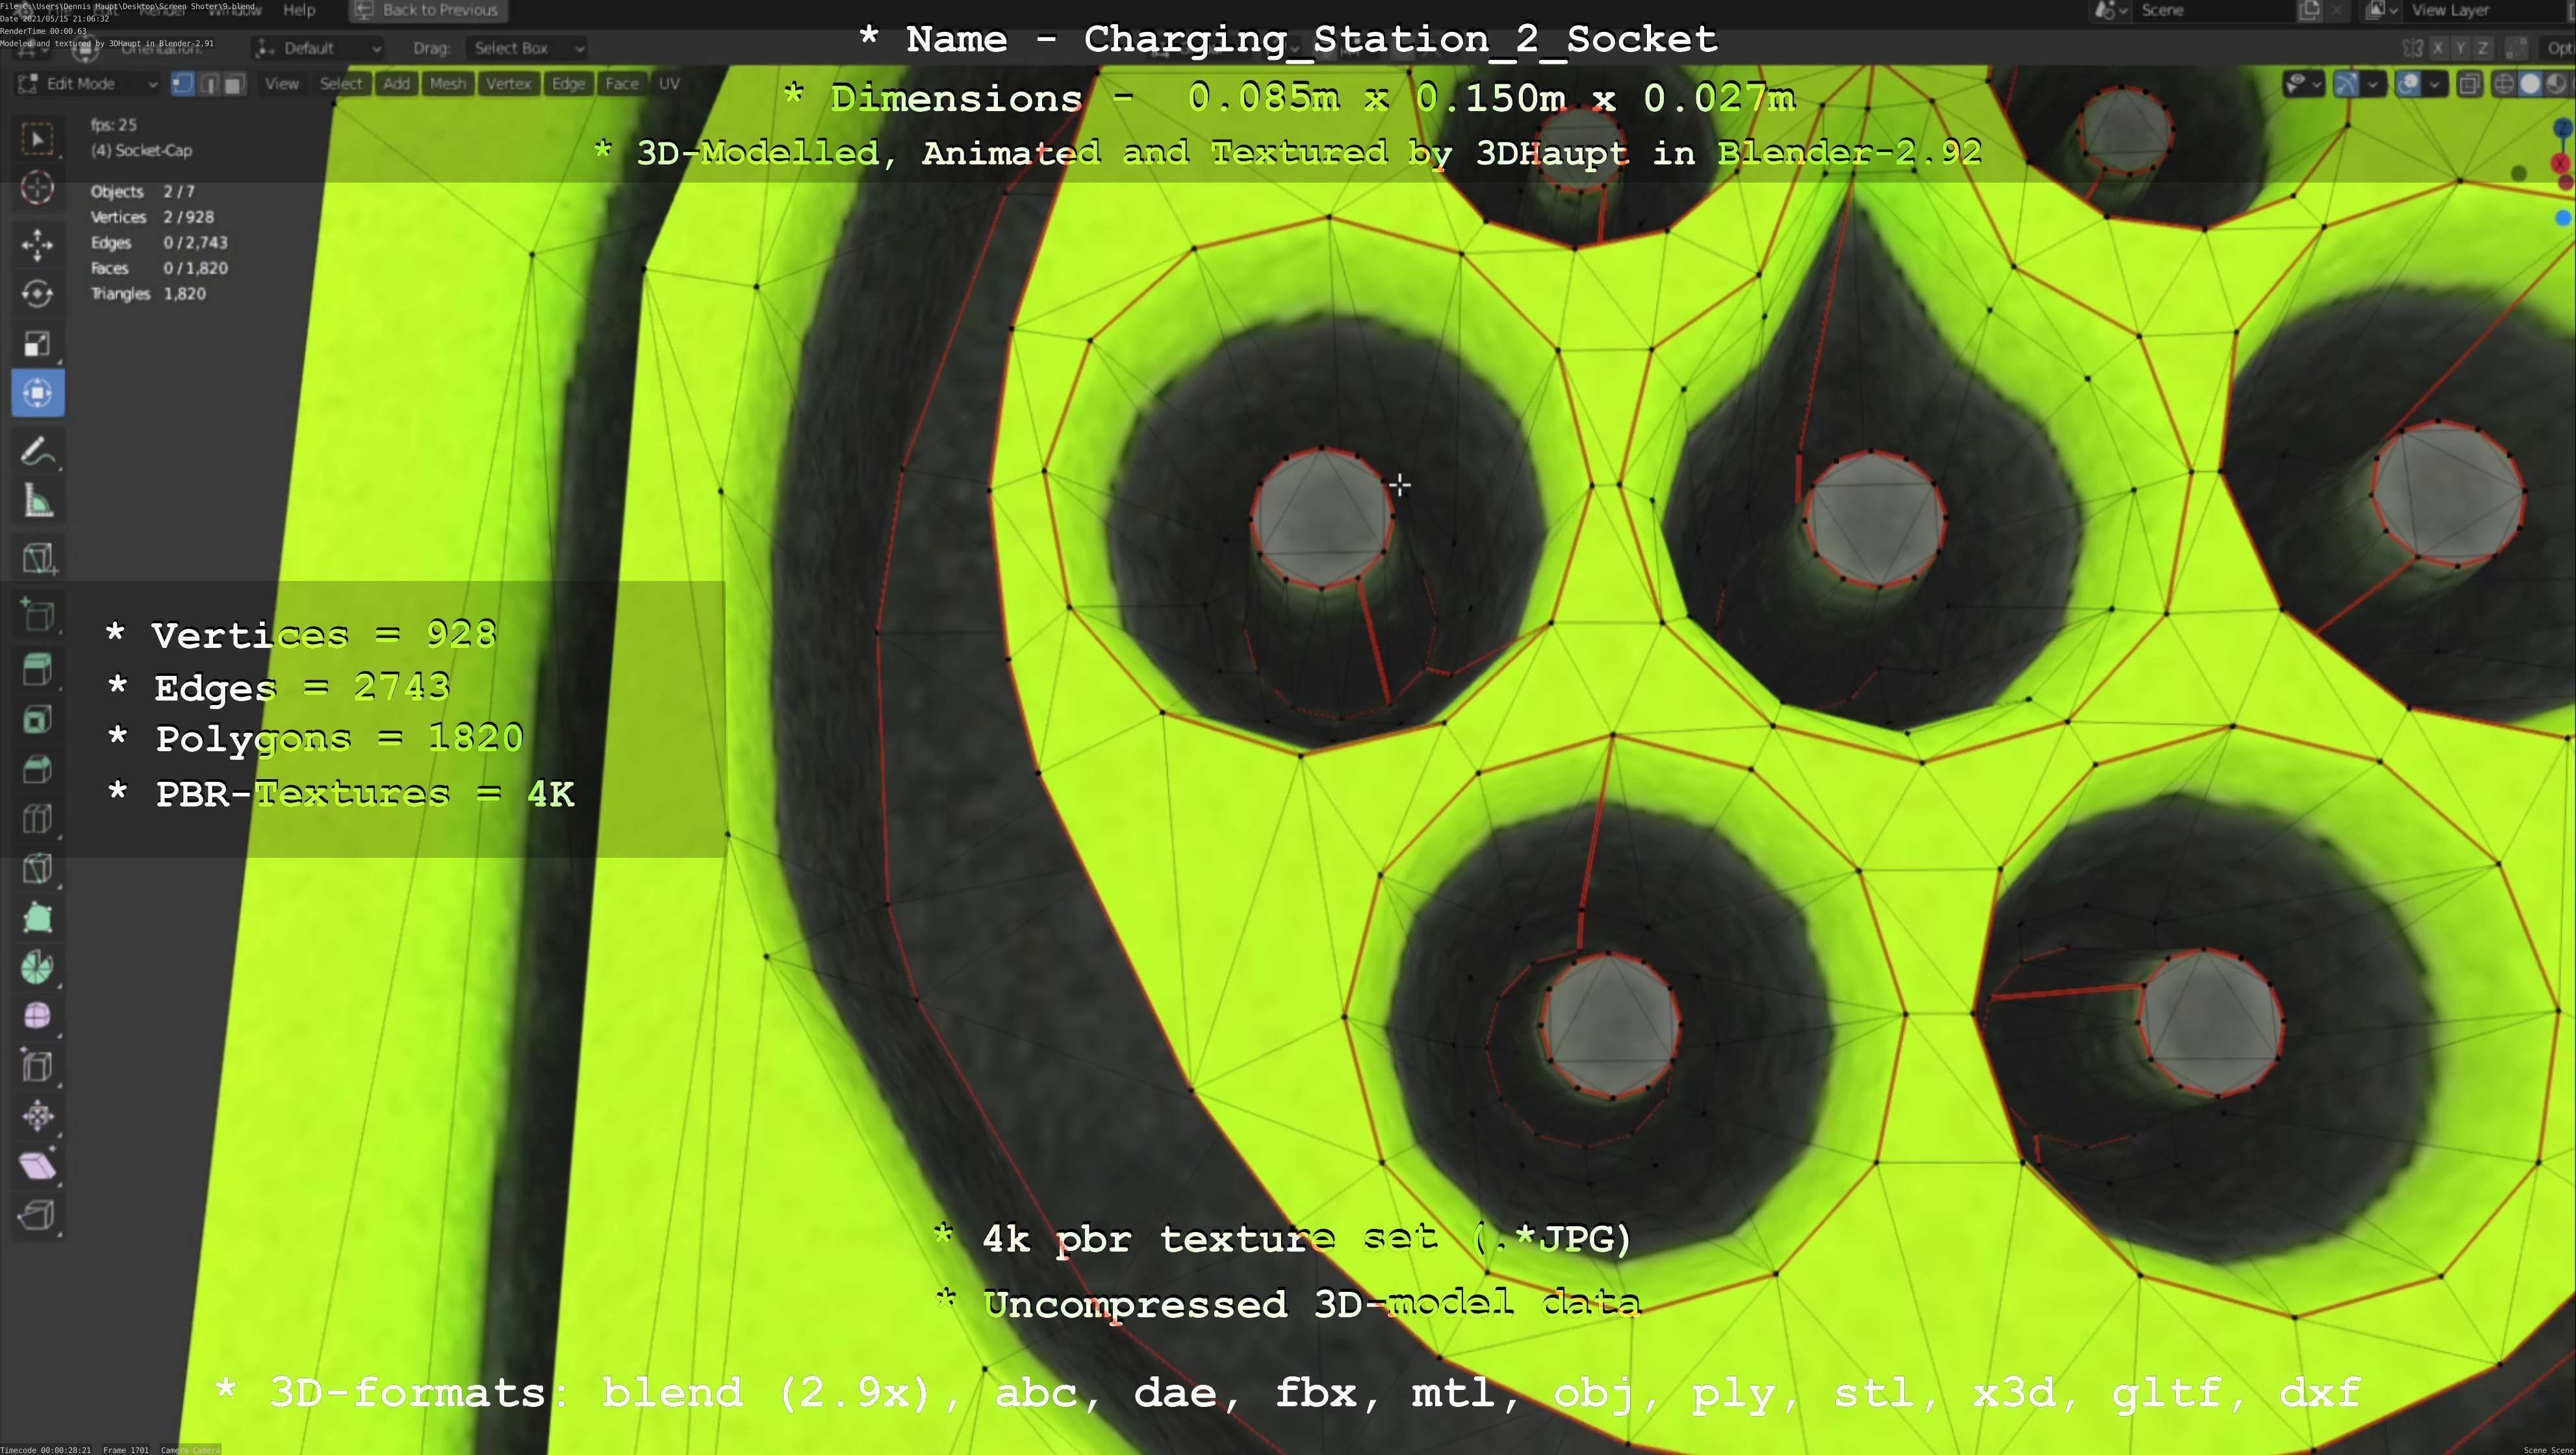Open the Mesh menu
This screenshot has height=1455, width=2576.
(x=447, y=84)
